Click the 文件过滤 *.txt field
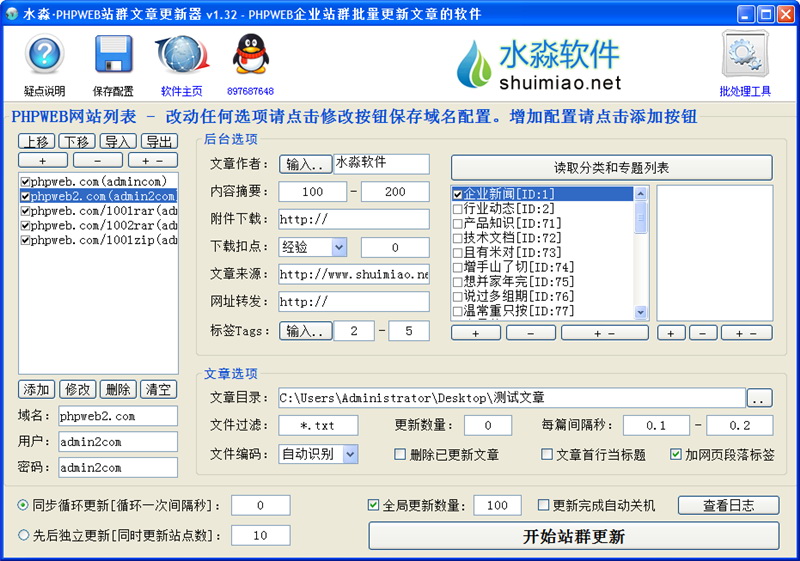 [x=318, y=425]
